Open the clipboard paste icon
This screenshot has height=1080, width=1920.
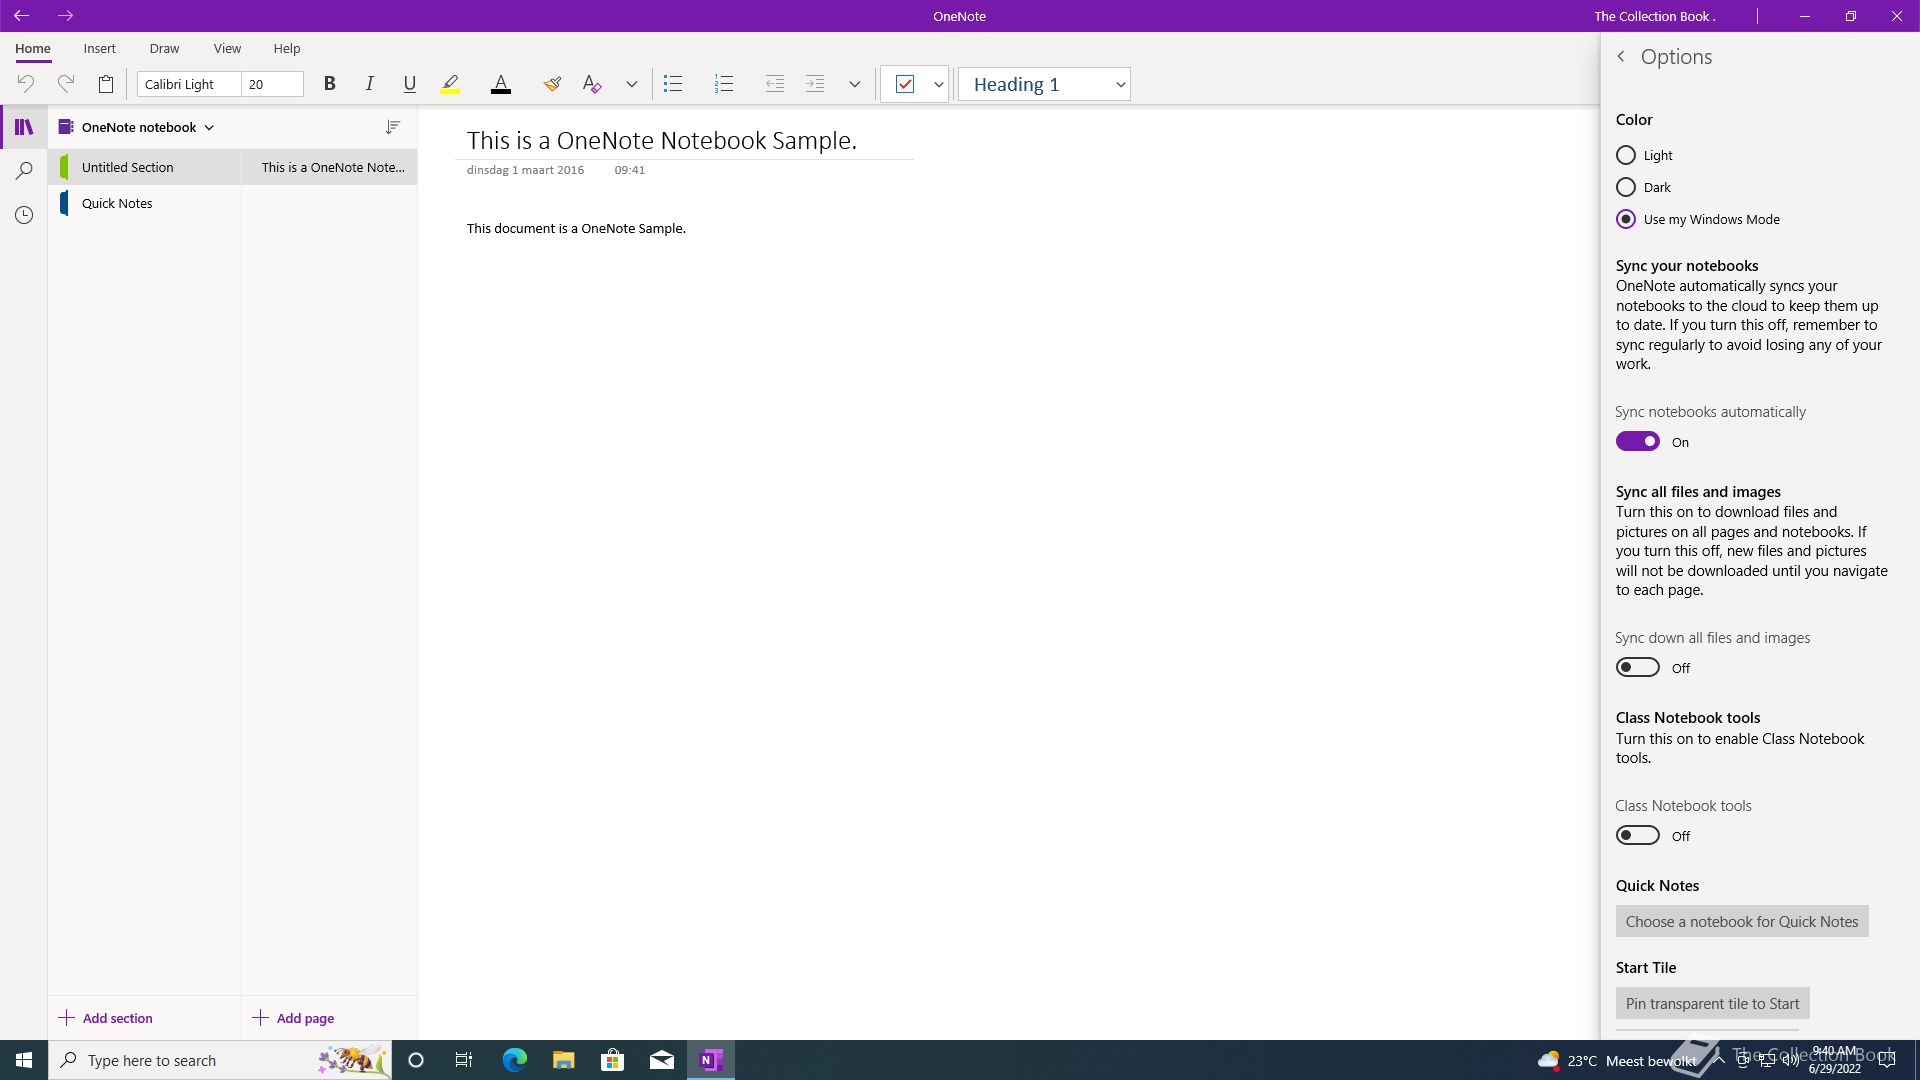point(106,84)
